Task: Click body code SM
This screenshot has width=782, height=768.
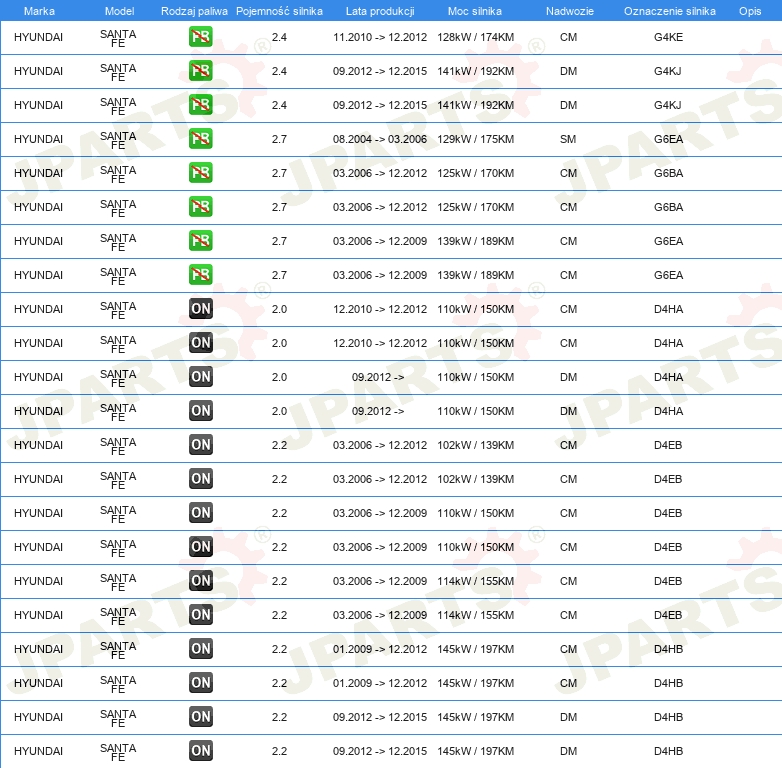Action: coord(568,139)
